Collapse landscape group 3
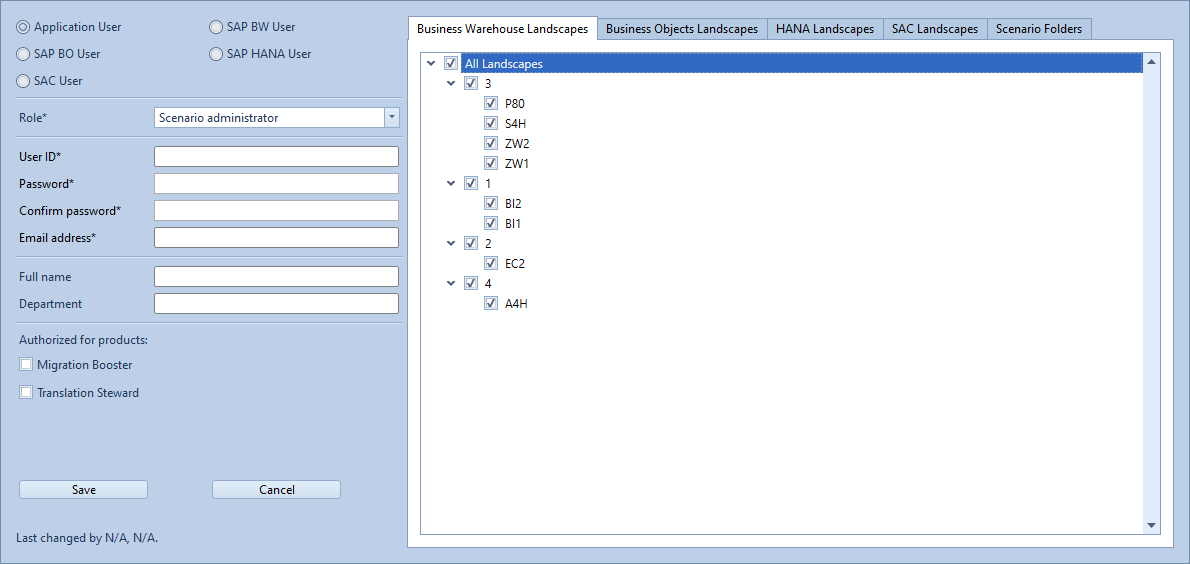The image size is (1190, 564). tap(451, 84)
